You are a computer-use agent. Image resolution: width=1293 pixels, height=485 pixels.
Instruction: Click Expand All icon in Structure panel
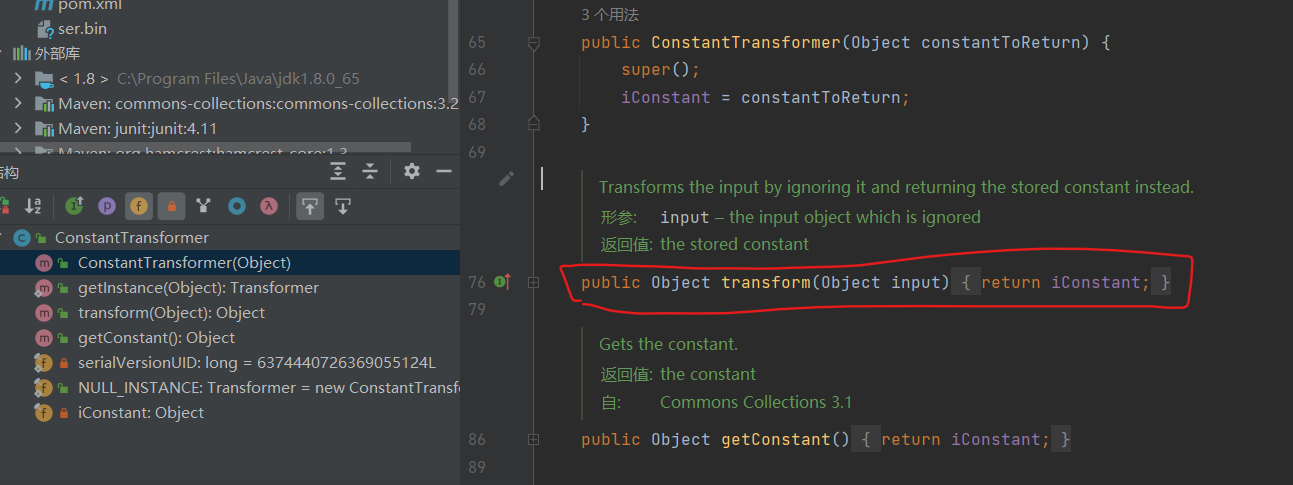click(338, 172)
